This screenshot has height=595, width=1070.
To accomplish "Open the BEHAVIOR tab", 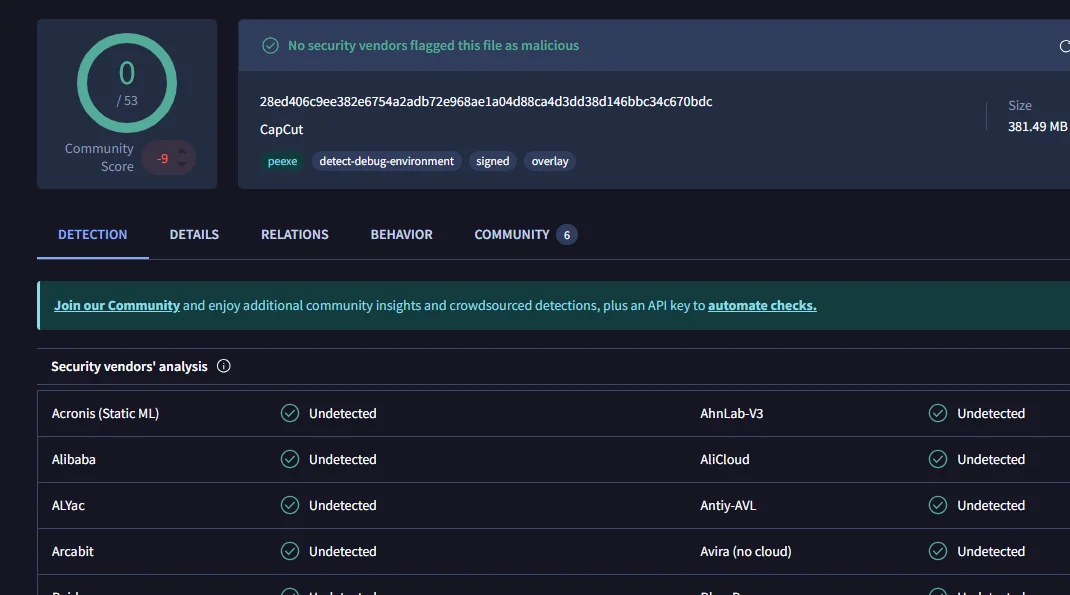I will 401,235.
